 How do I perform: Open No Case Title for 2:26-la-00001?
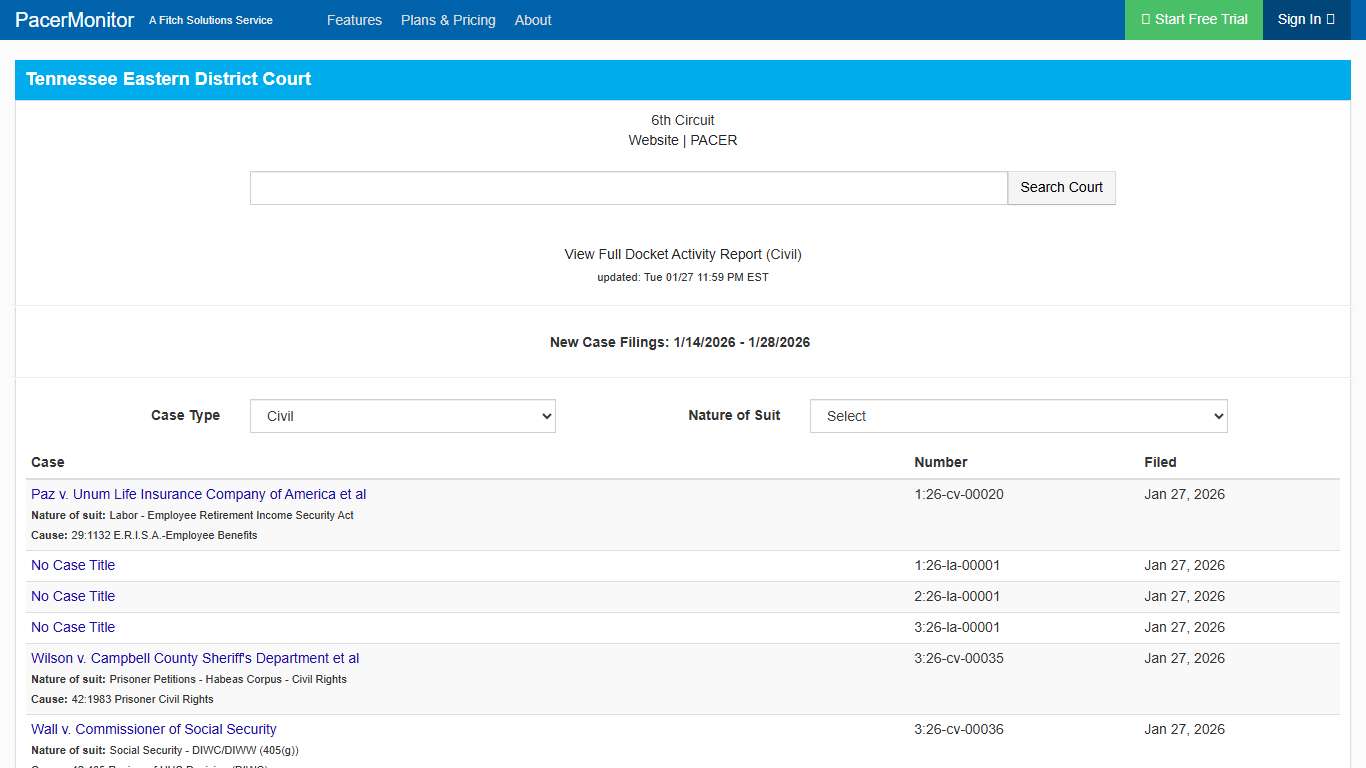pyautogui.click(x=73, y=596)
